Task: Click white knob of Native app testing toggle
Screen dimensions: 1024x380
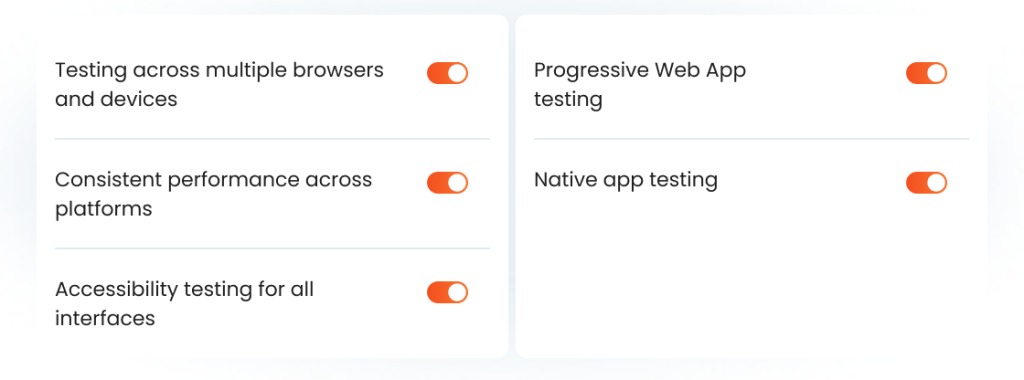Action: [936, 183]
